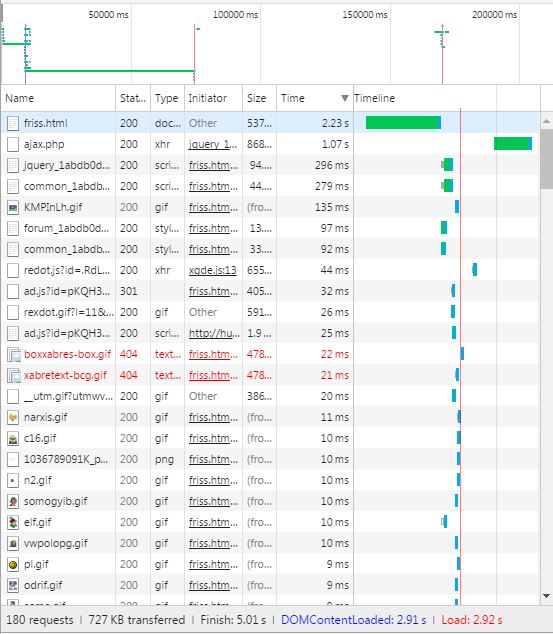
Task: Click the 301 status code cell
Action: 129,291
